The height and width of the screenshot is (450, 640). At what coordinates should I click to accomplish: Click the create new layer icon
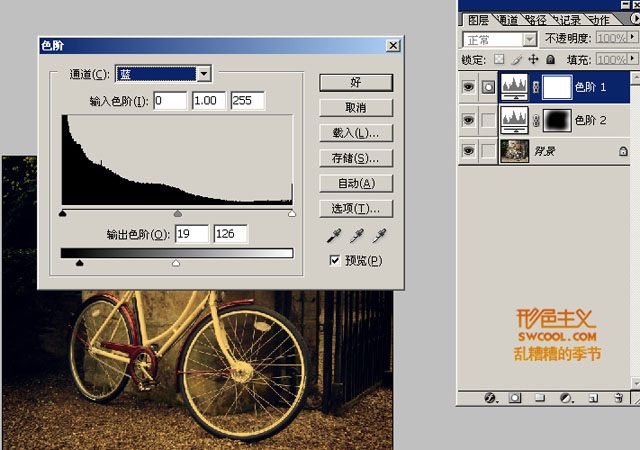pyautogui.click(x=593, y=398)
